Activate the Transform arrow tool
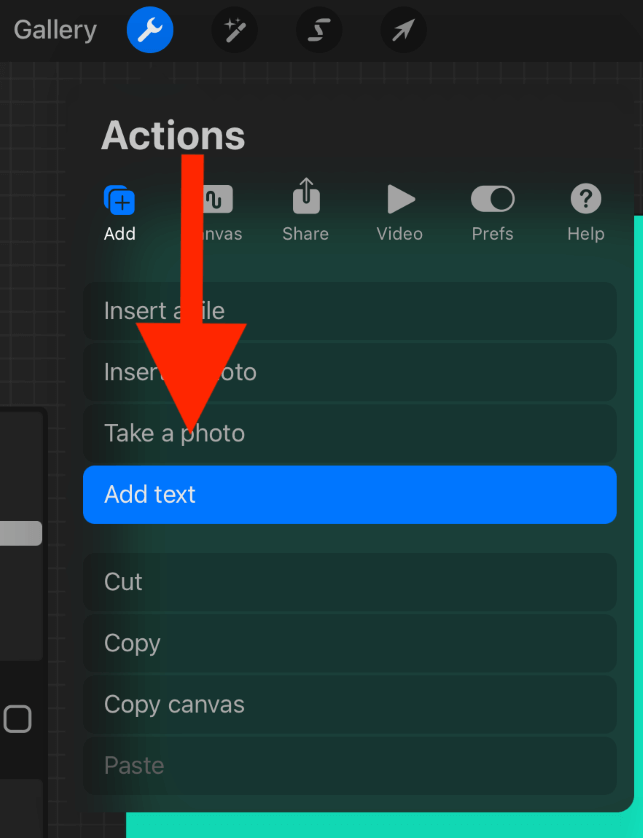This screenshot has height=838, width=643. coord(403,31)
